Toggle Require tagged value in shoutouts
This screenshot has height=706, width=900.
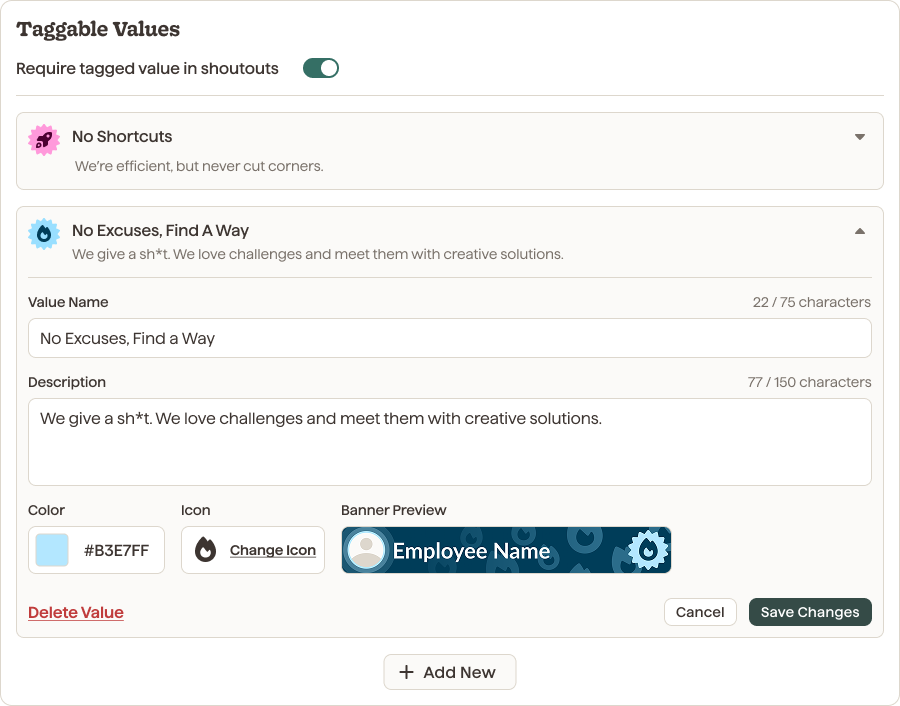pos(321,68)
